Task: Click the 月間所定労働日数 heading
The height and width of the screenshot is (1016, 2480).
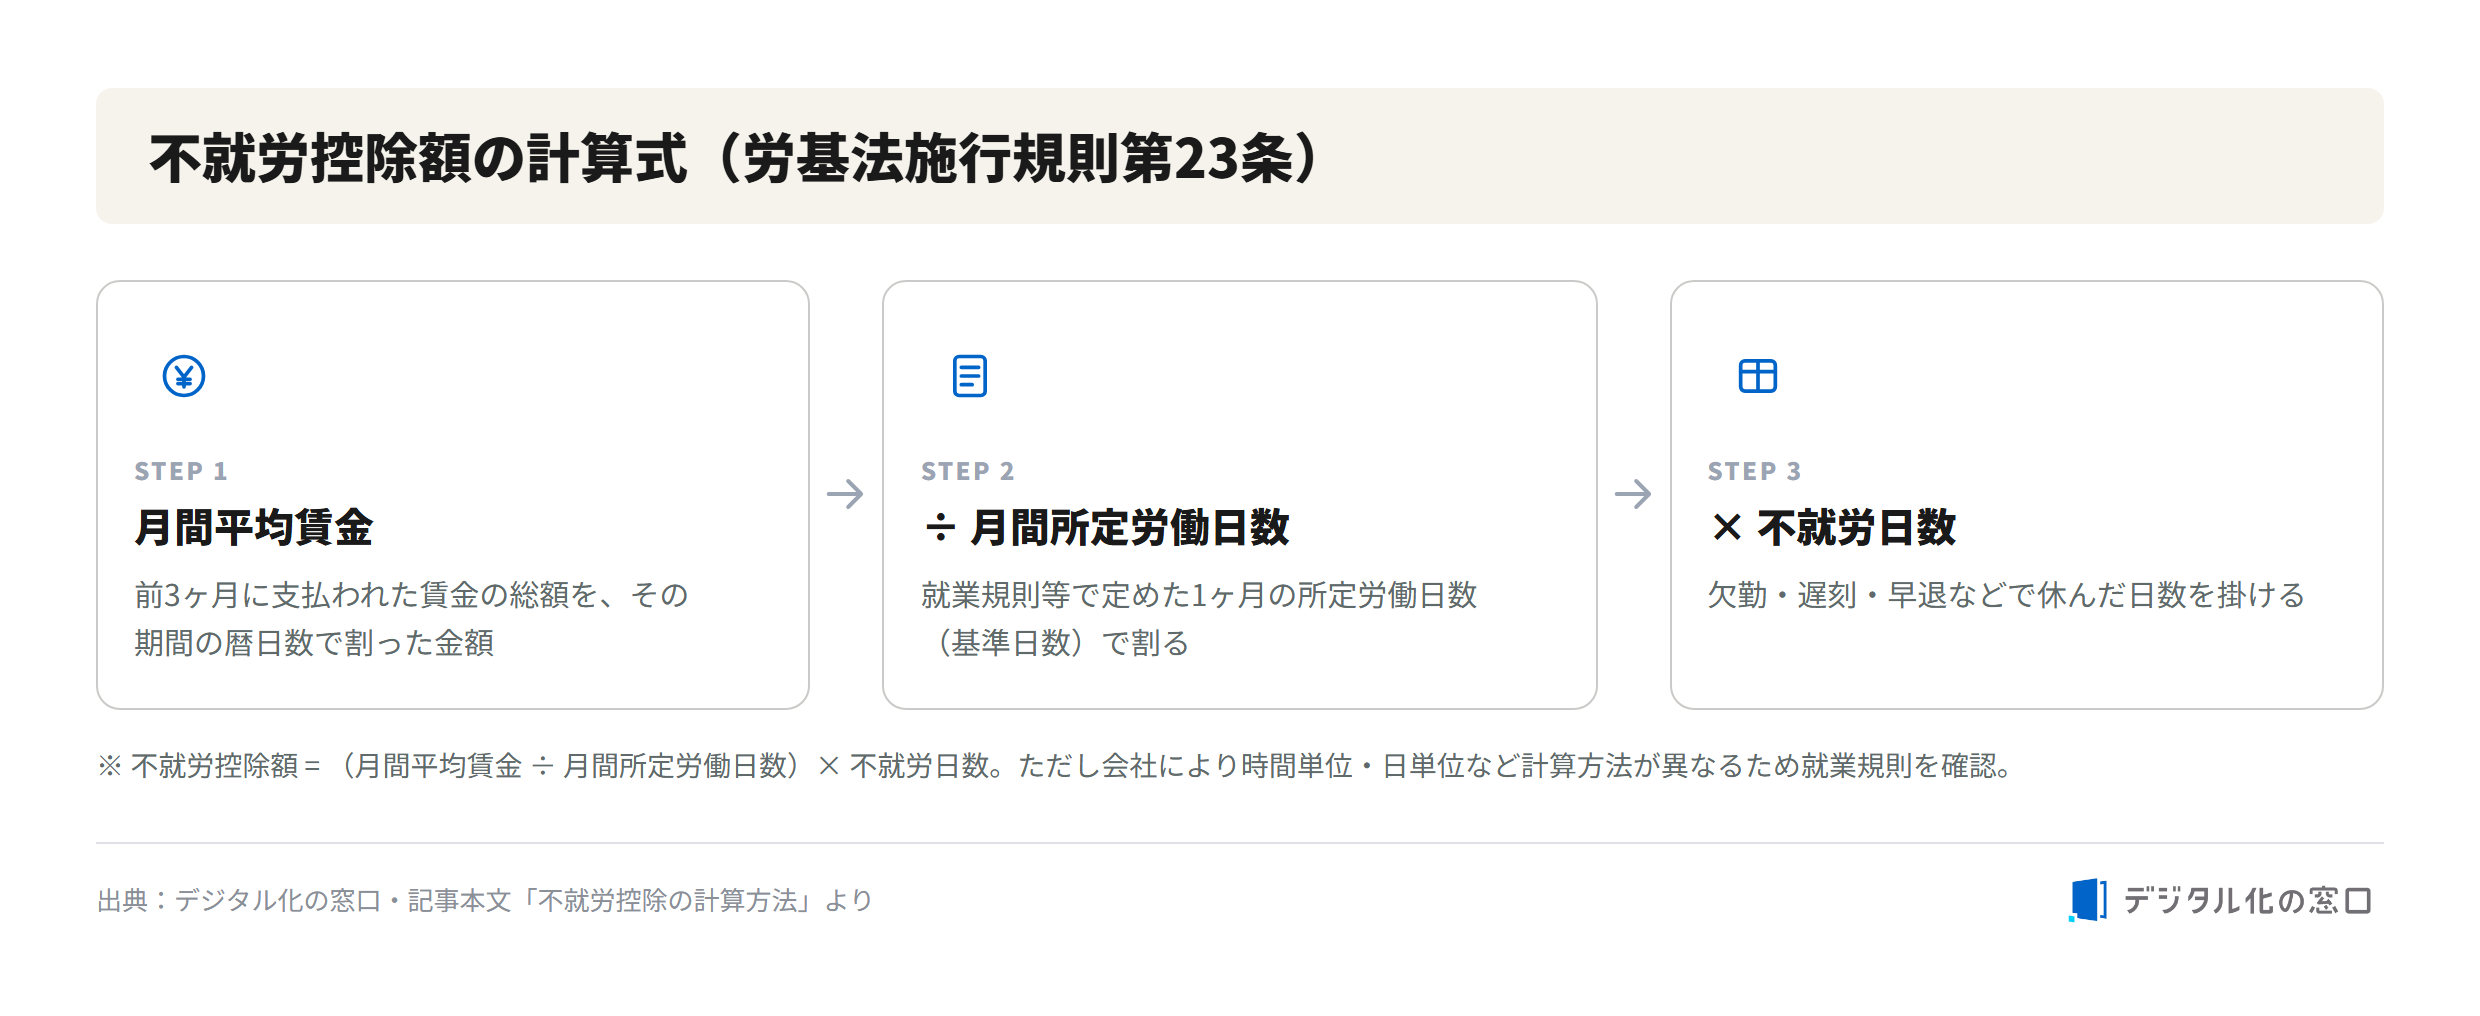Action: click(x=1130, y=527)
